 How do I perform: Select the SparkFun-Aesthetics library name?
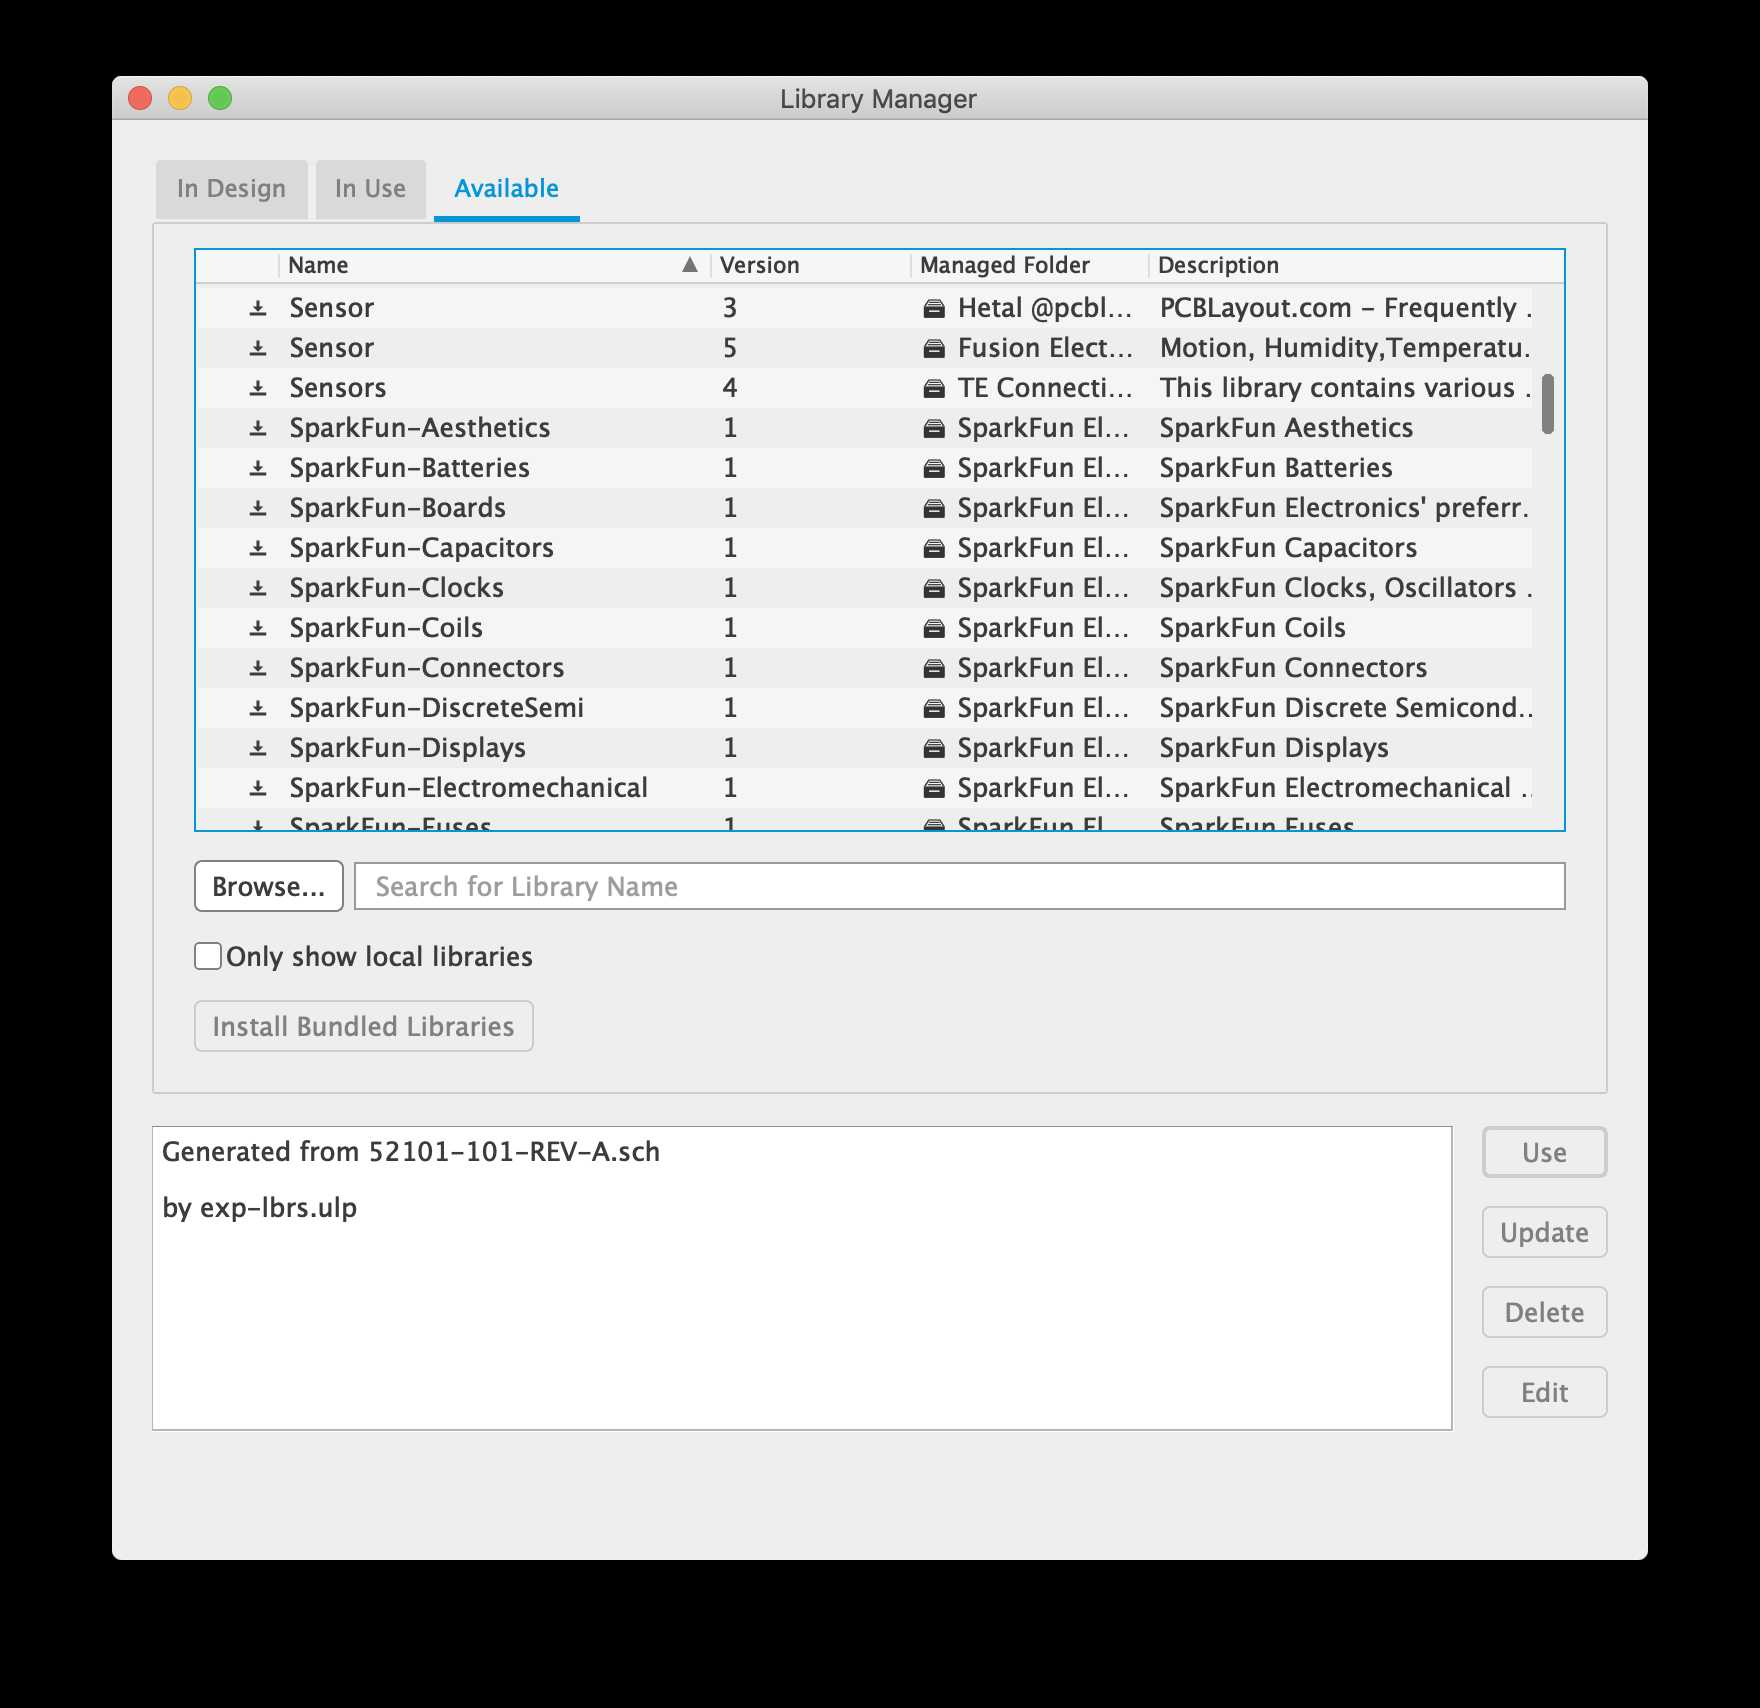(x=420, y=428)
